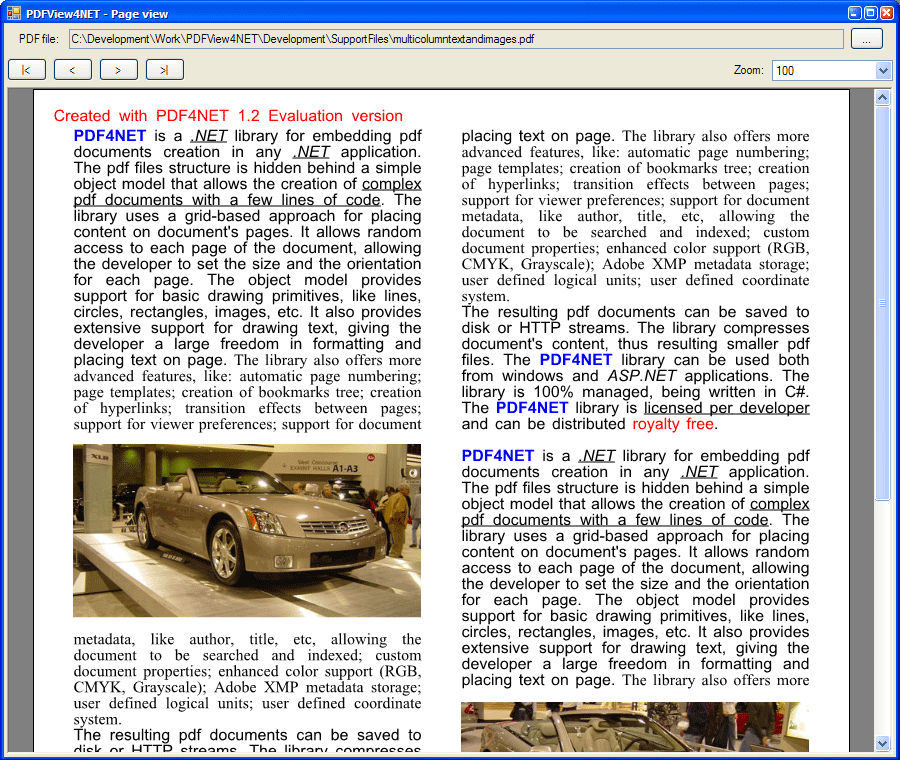
Task: Go to the first page button
Action: tap(26, 69)
